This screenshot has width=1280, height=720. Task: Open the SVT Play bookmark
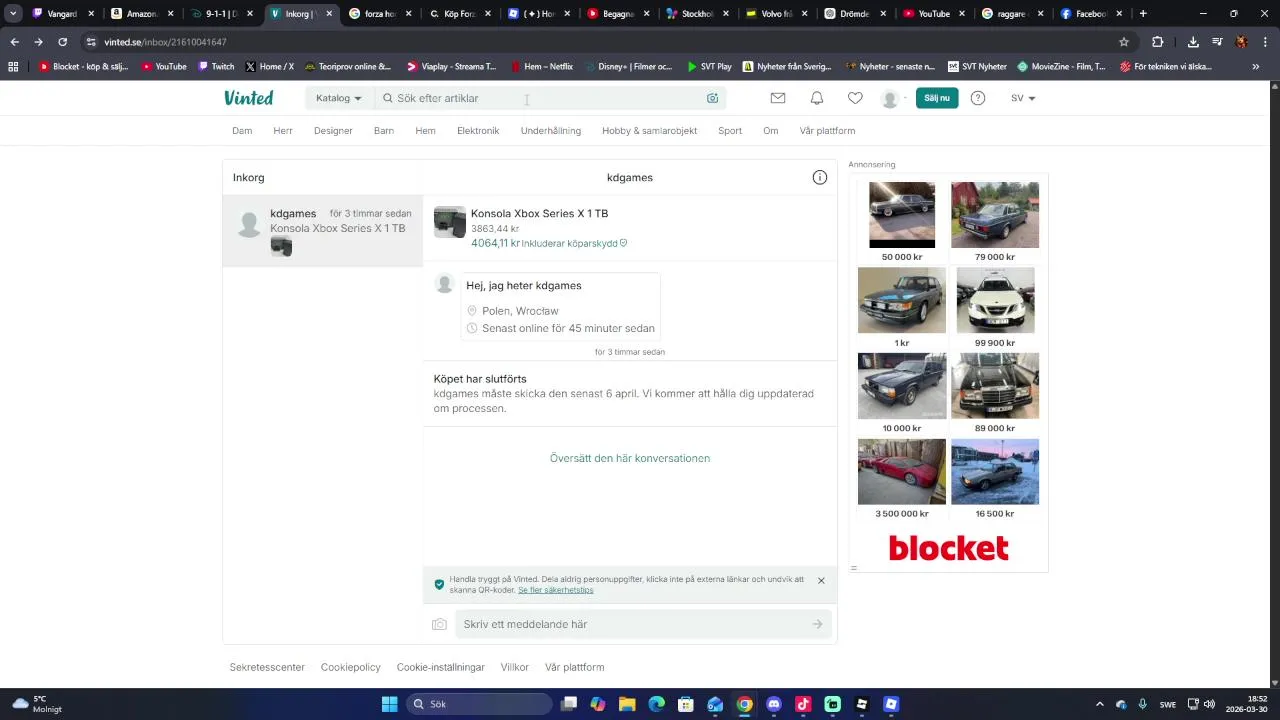point(709,67)
